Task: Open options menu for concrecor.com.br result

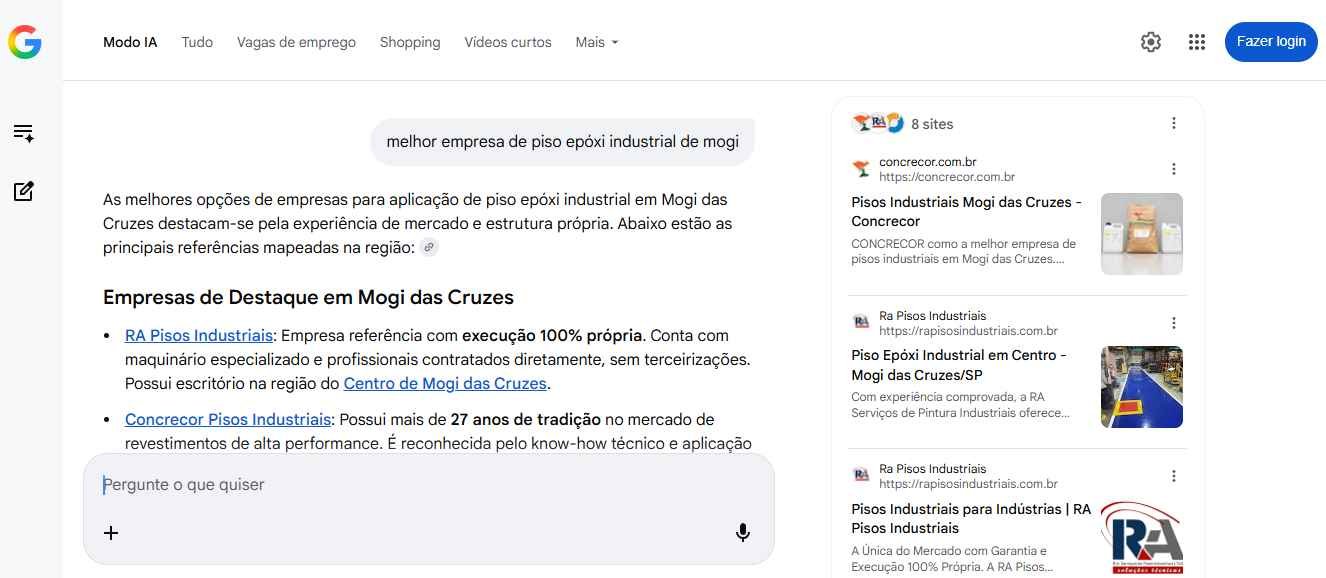Action: pyautogui.click(x=1174, y=169)
